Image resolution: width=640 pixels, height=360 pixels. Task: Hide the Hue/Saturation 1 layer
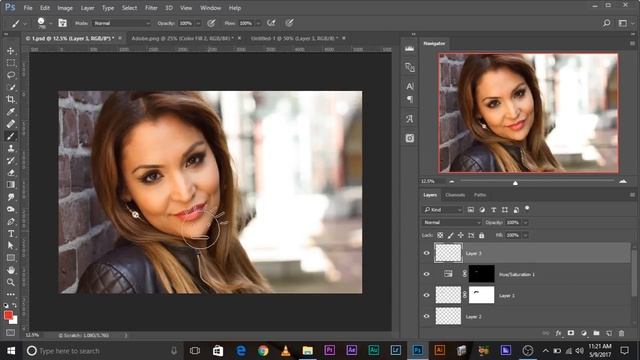[x=427, y=274]
